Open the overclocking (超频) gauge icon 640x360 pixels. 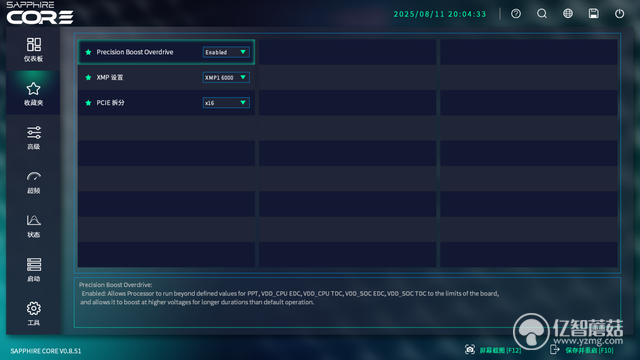[33, 176]
